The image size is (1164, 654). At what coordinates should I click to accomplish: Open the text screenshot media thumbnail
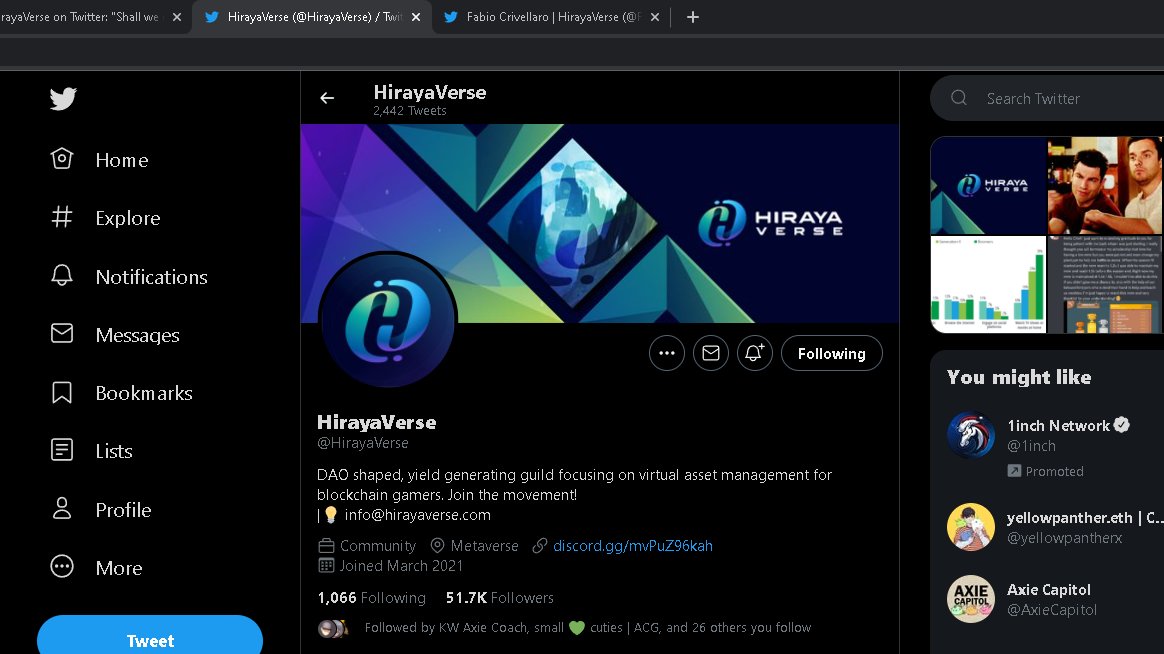(x=1105, y=284)
